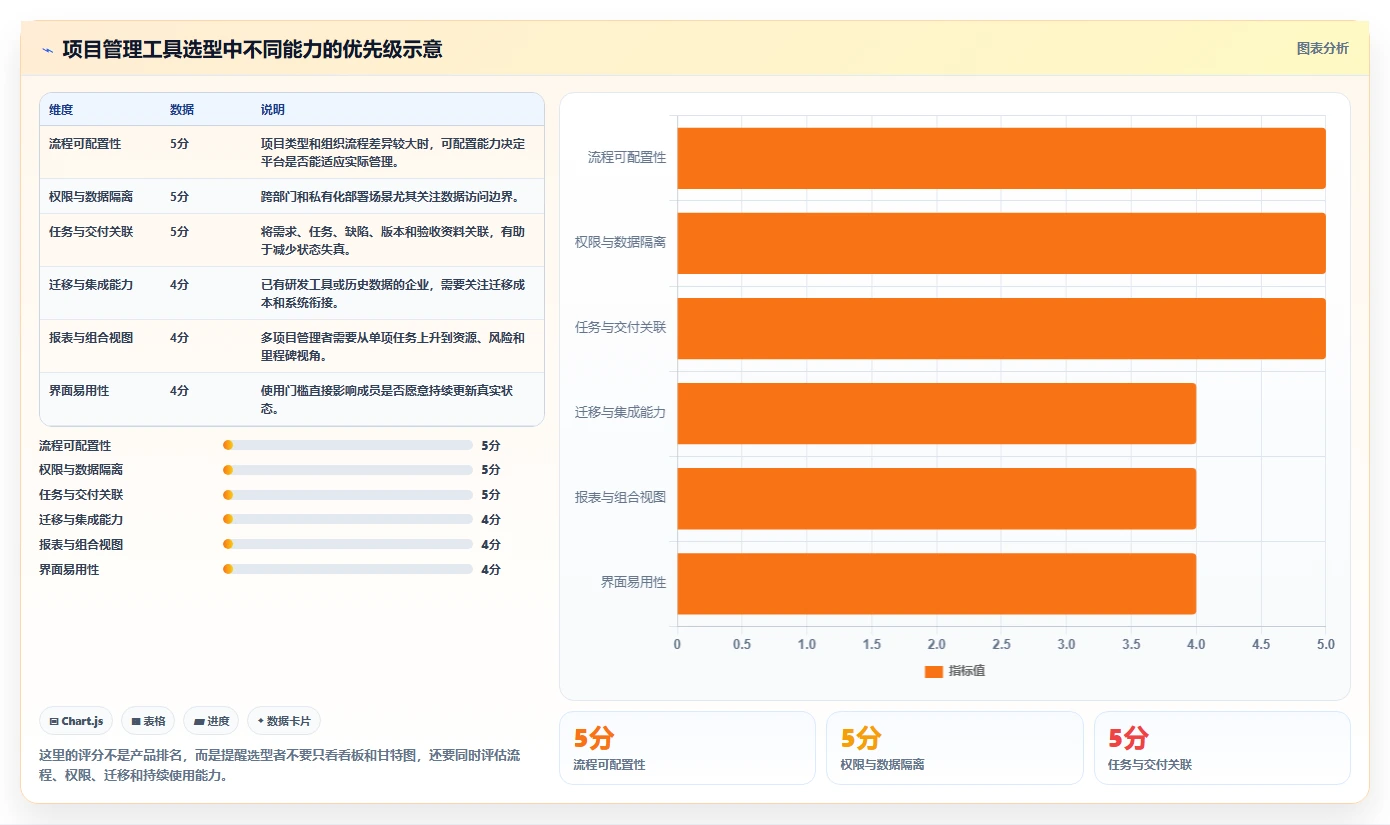The image size is (1390, 825).
Task: Select the 权限与数据隔离 table row name
Action: click(91, 197)
